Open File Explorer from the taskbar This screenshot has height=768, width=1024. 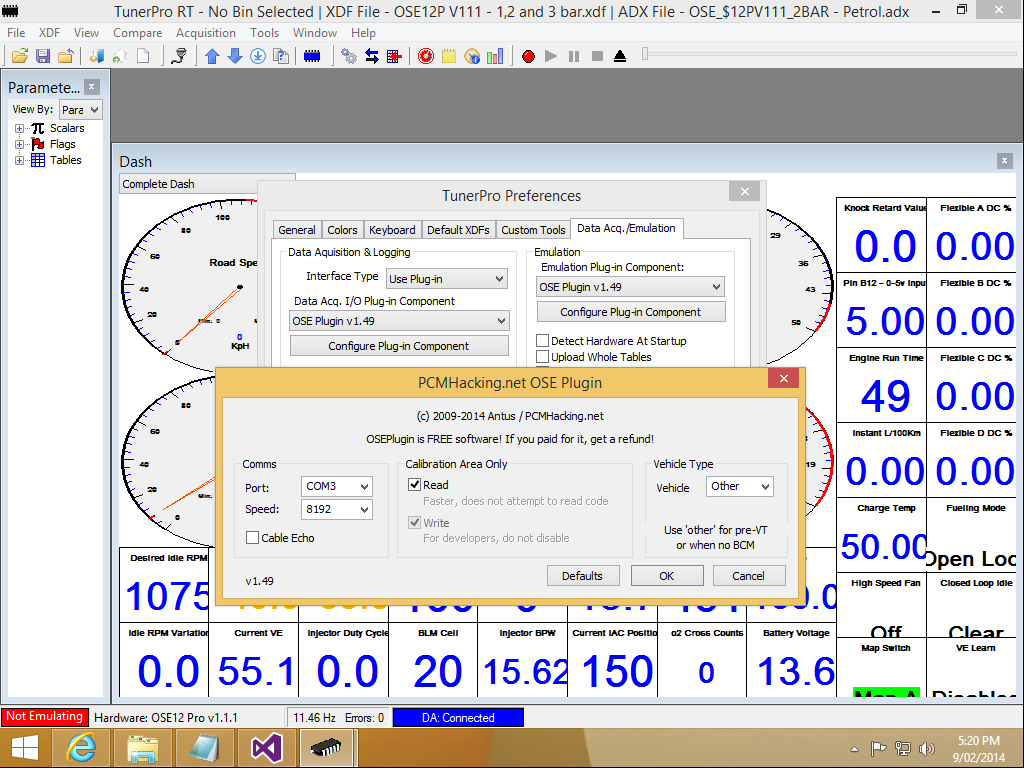tap(142, 748)
